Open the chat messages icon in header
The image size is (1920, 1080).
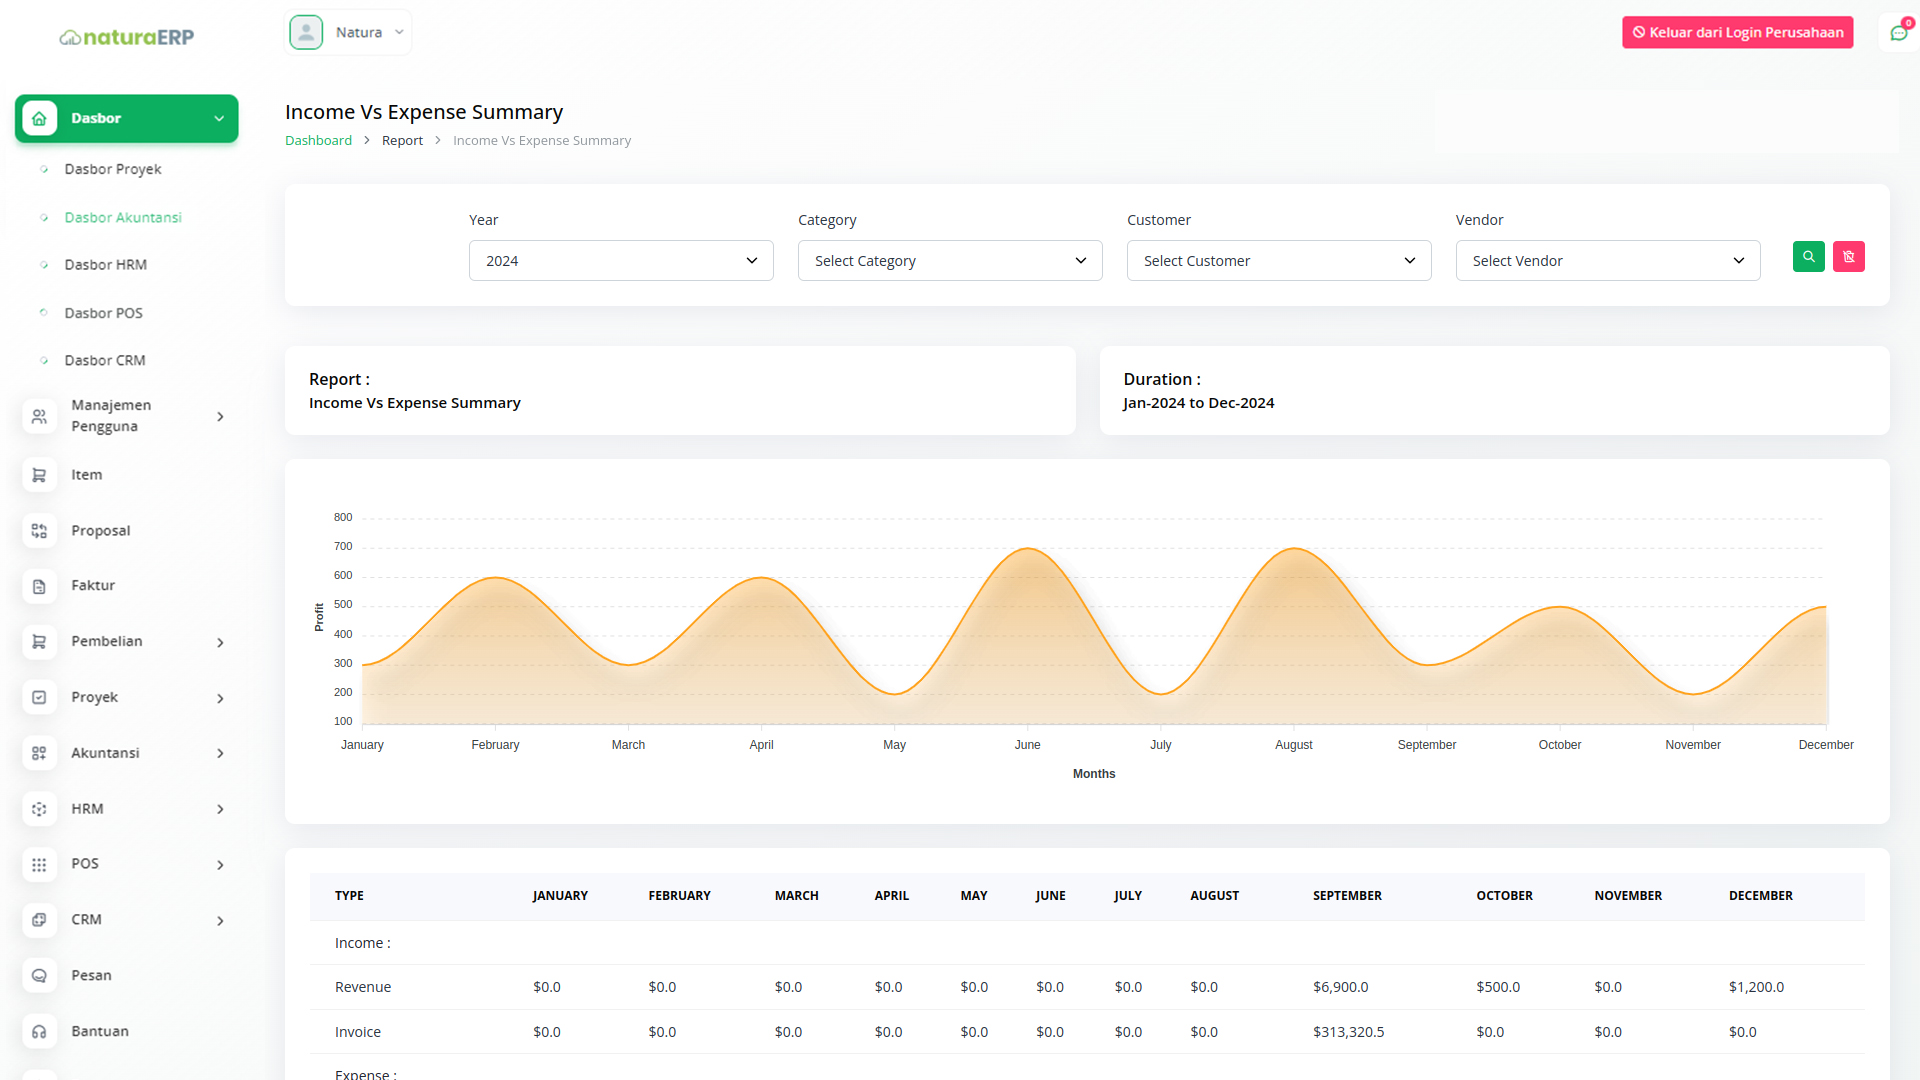pyautogui.click(x=1898, y=33)
